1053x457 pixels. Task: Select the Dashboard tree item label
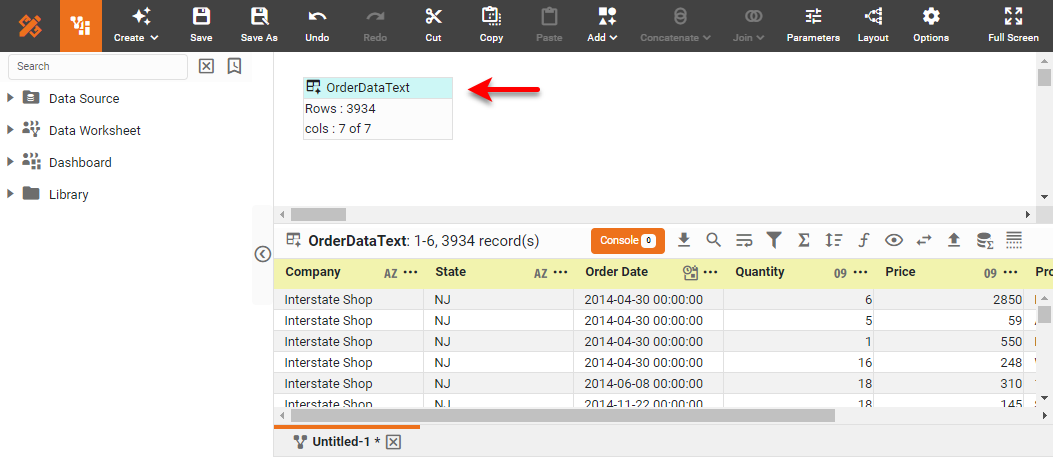80,162
